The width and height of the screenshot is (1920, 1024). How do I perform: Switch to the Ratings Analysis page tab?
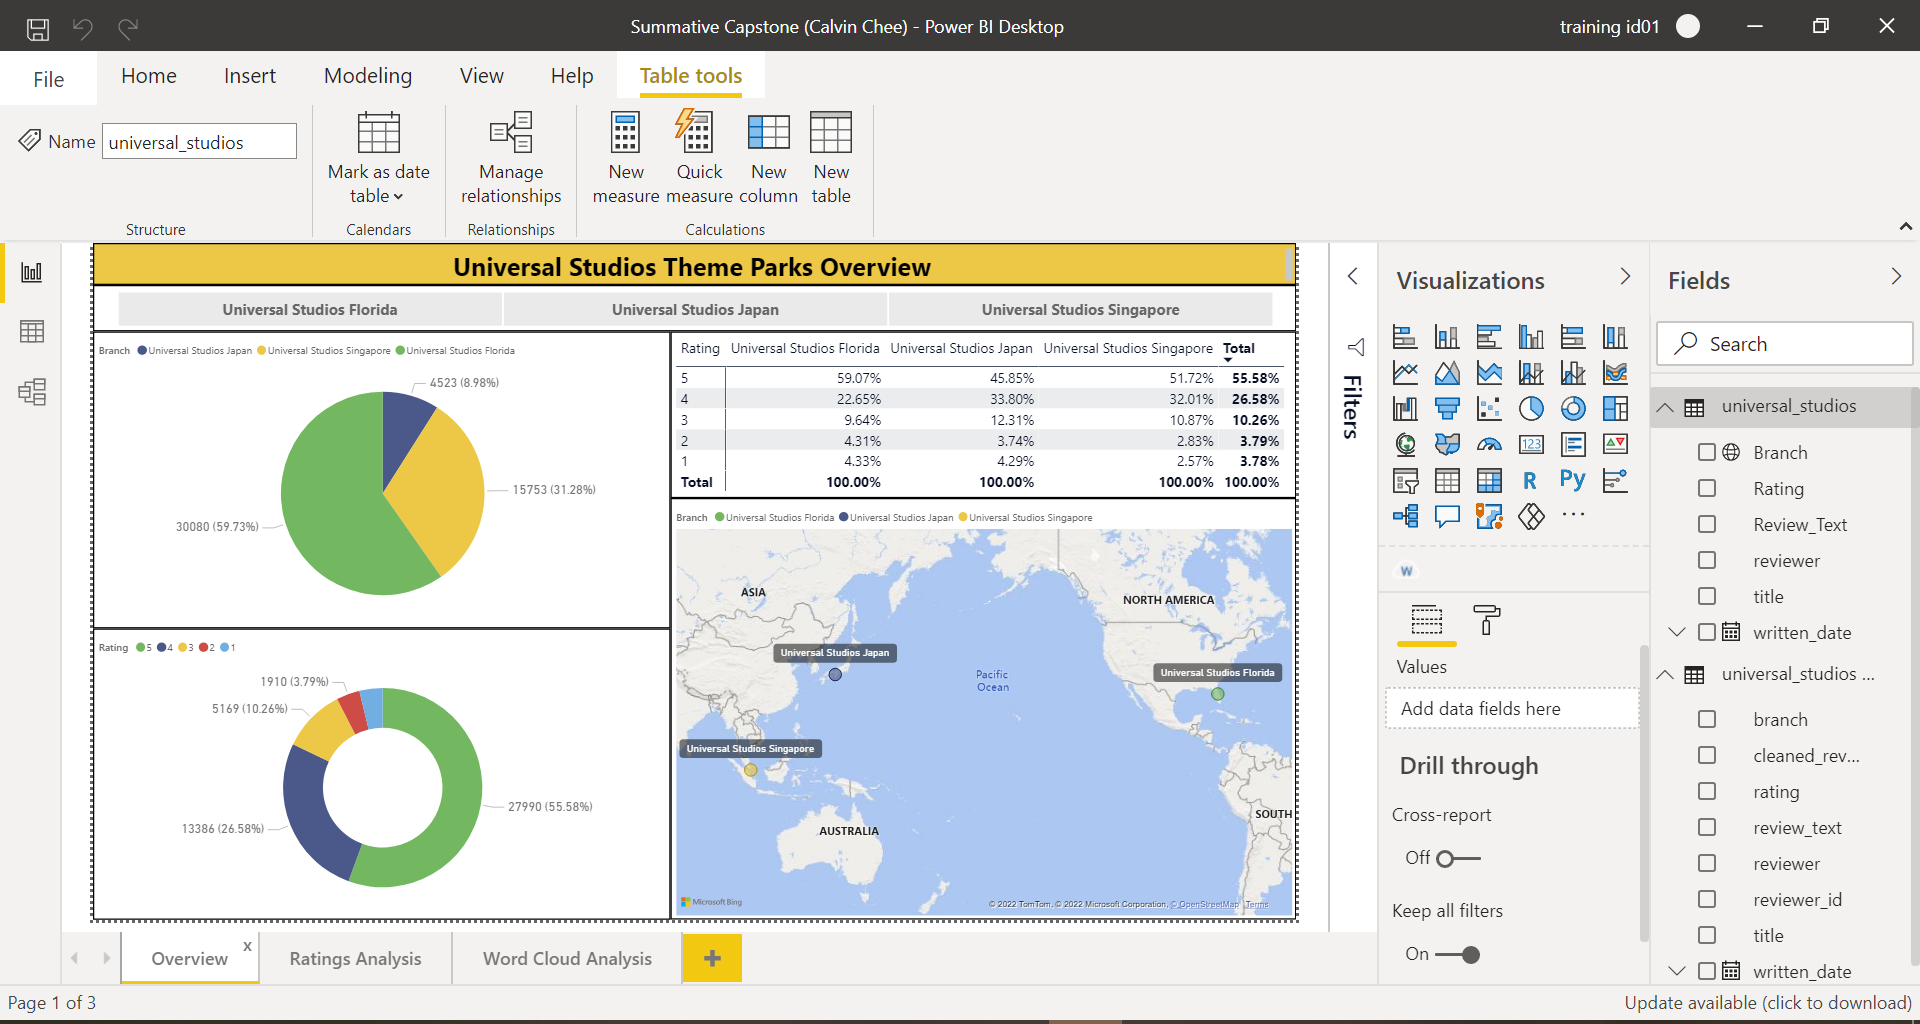[355, 959]
